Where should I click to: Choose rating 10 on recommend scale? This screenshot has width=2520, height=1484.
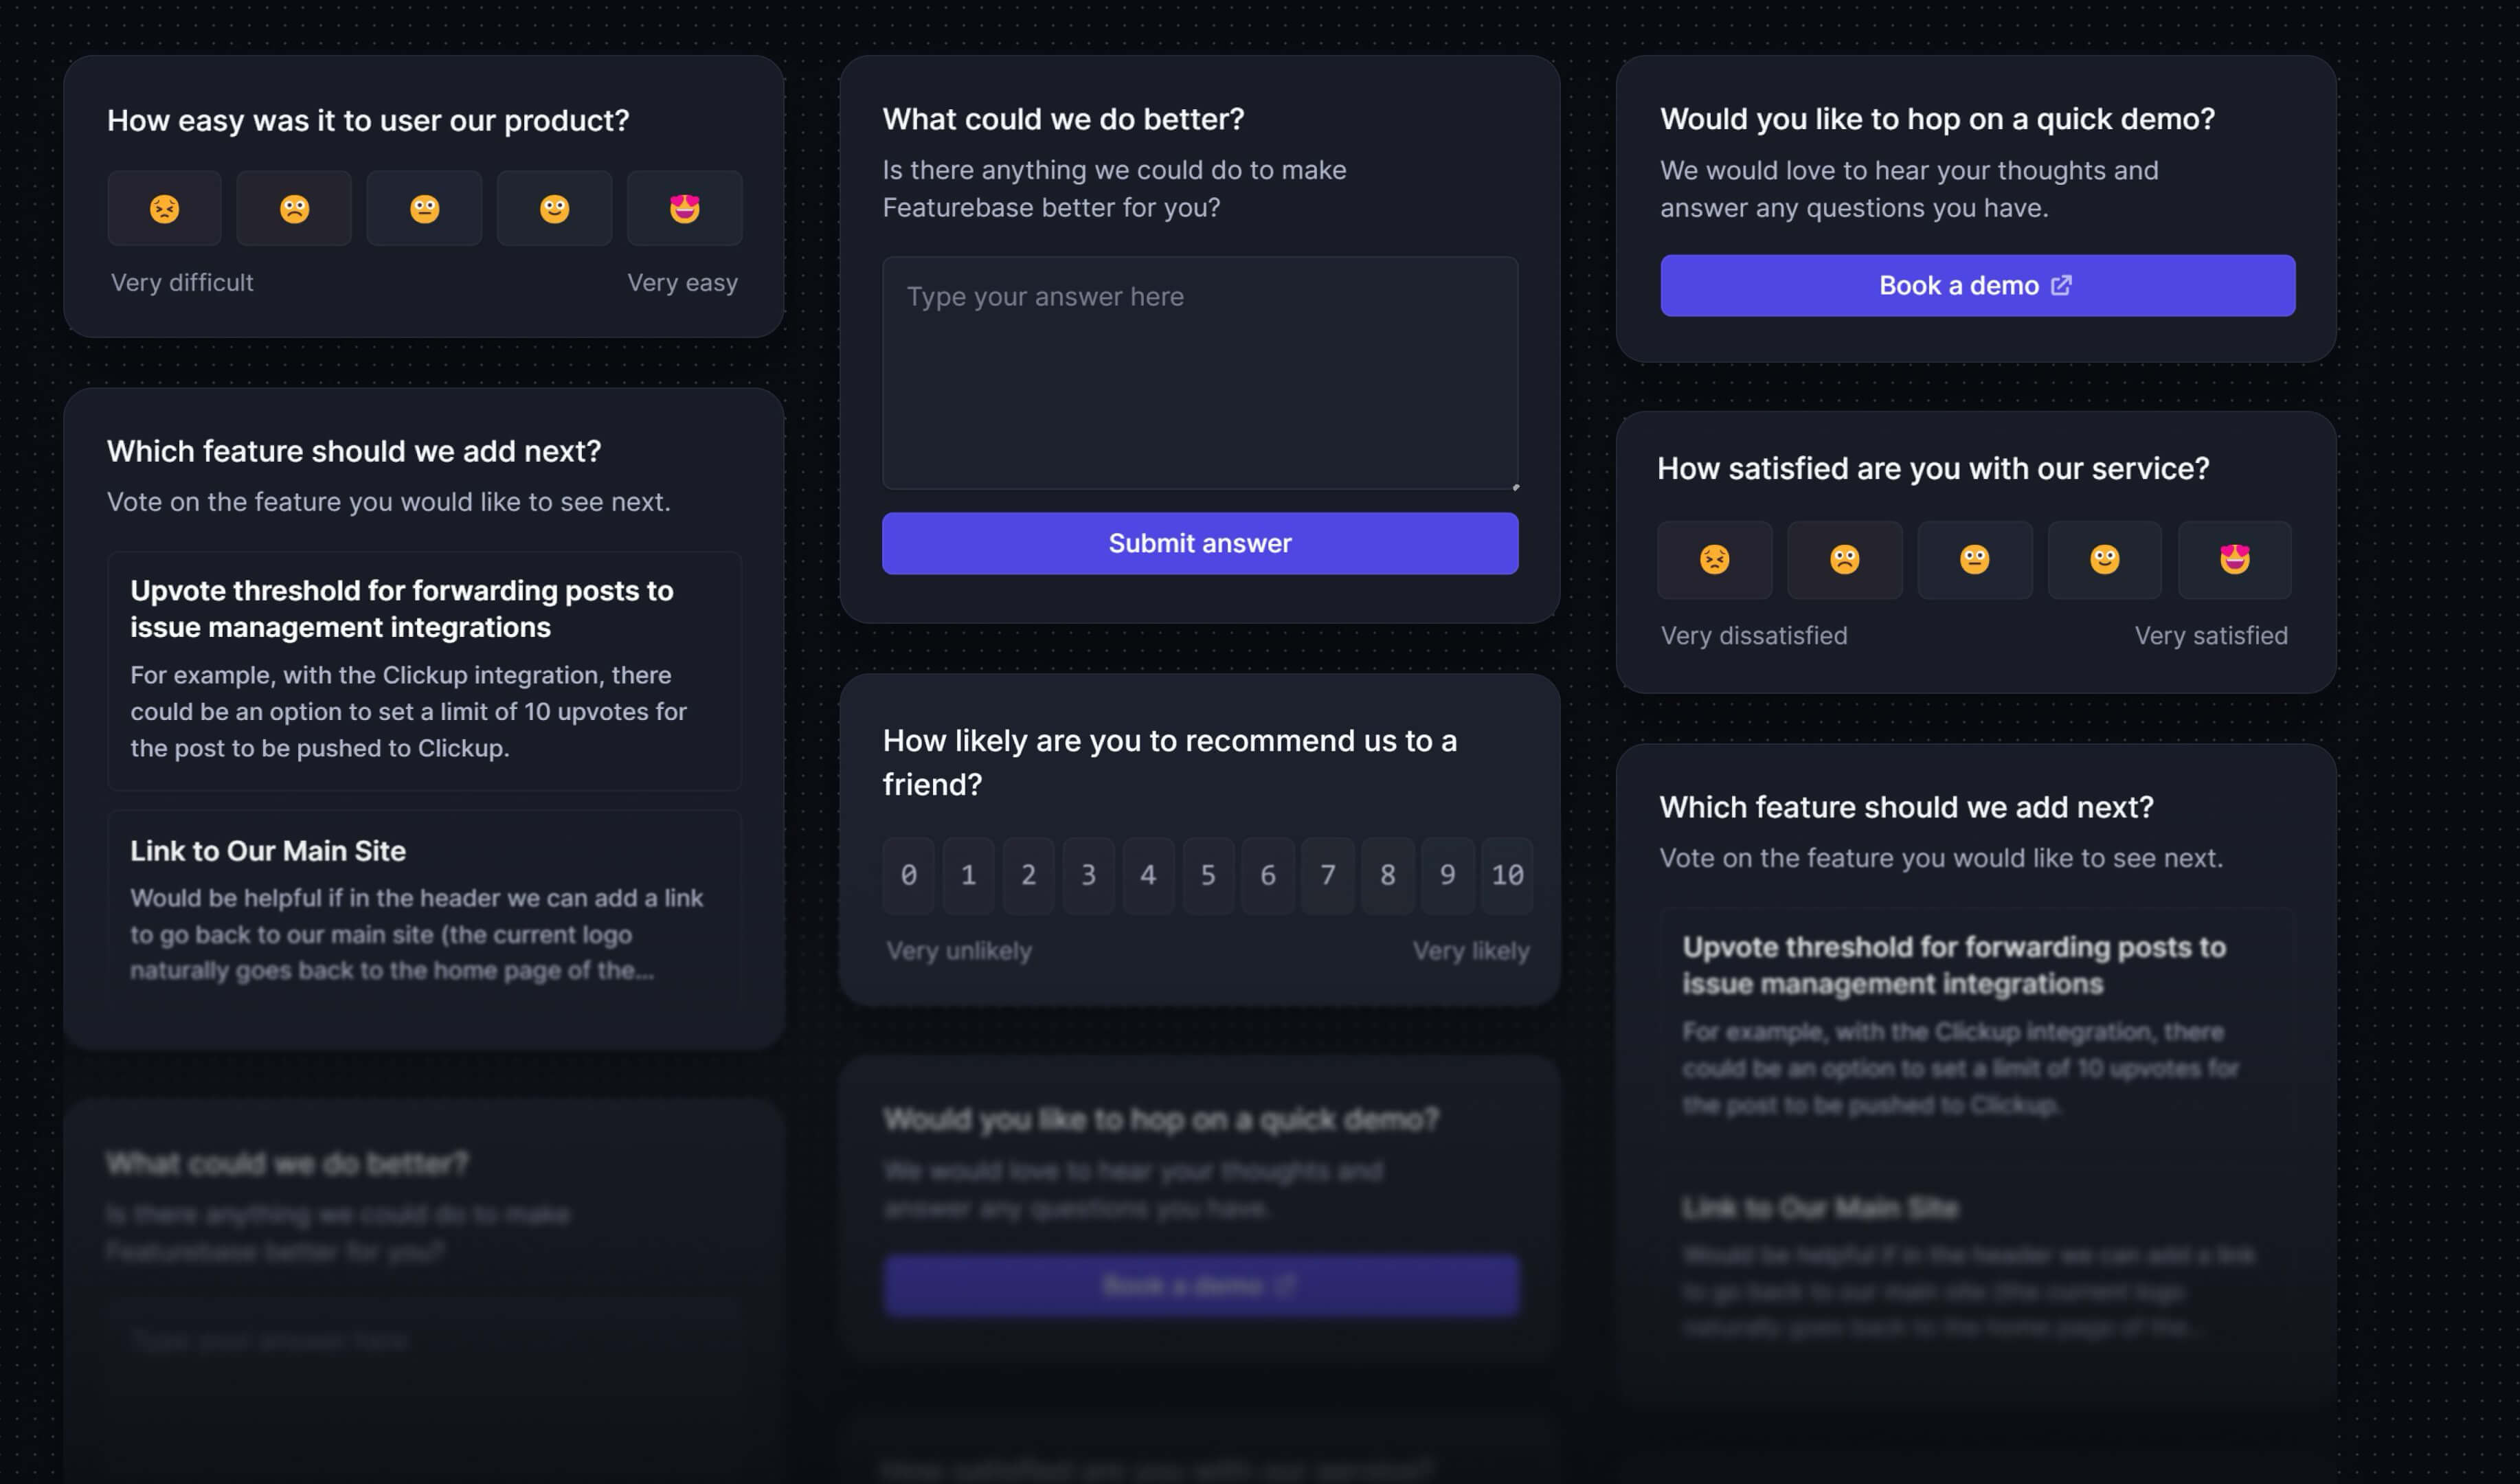point(1507,875)
